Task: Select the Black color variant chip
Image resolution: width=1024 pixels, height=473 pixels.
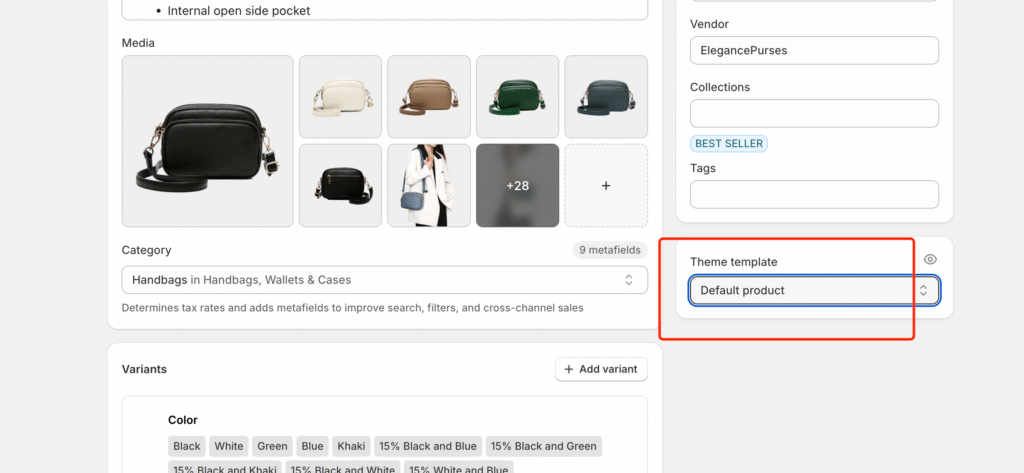Action: (187, 446)
